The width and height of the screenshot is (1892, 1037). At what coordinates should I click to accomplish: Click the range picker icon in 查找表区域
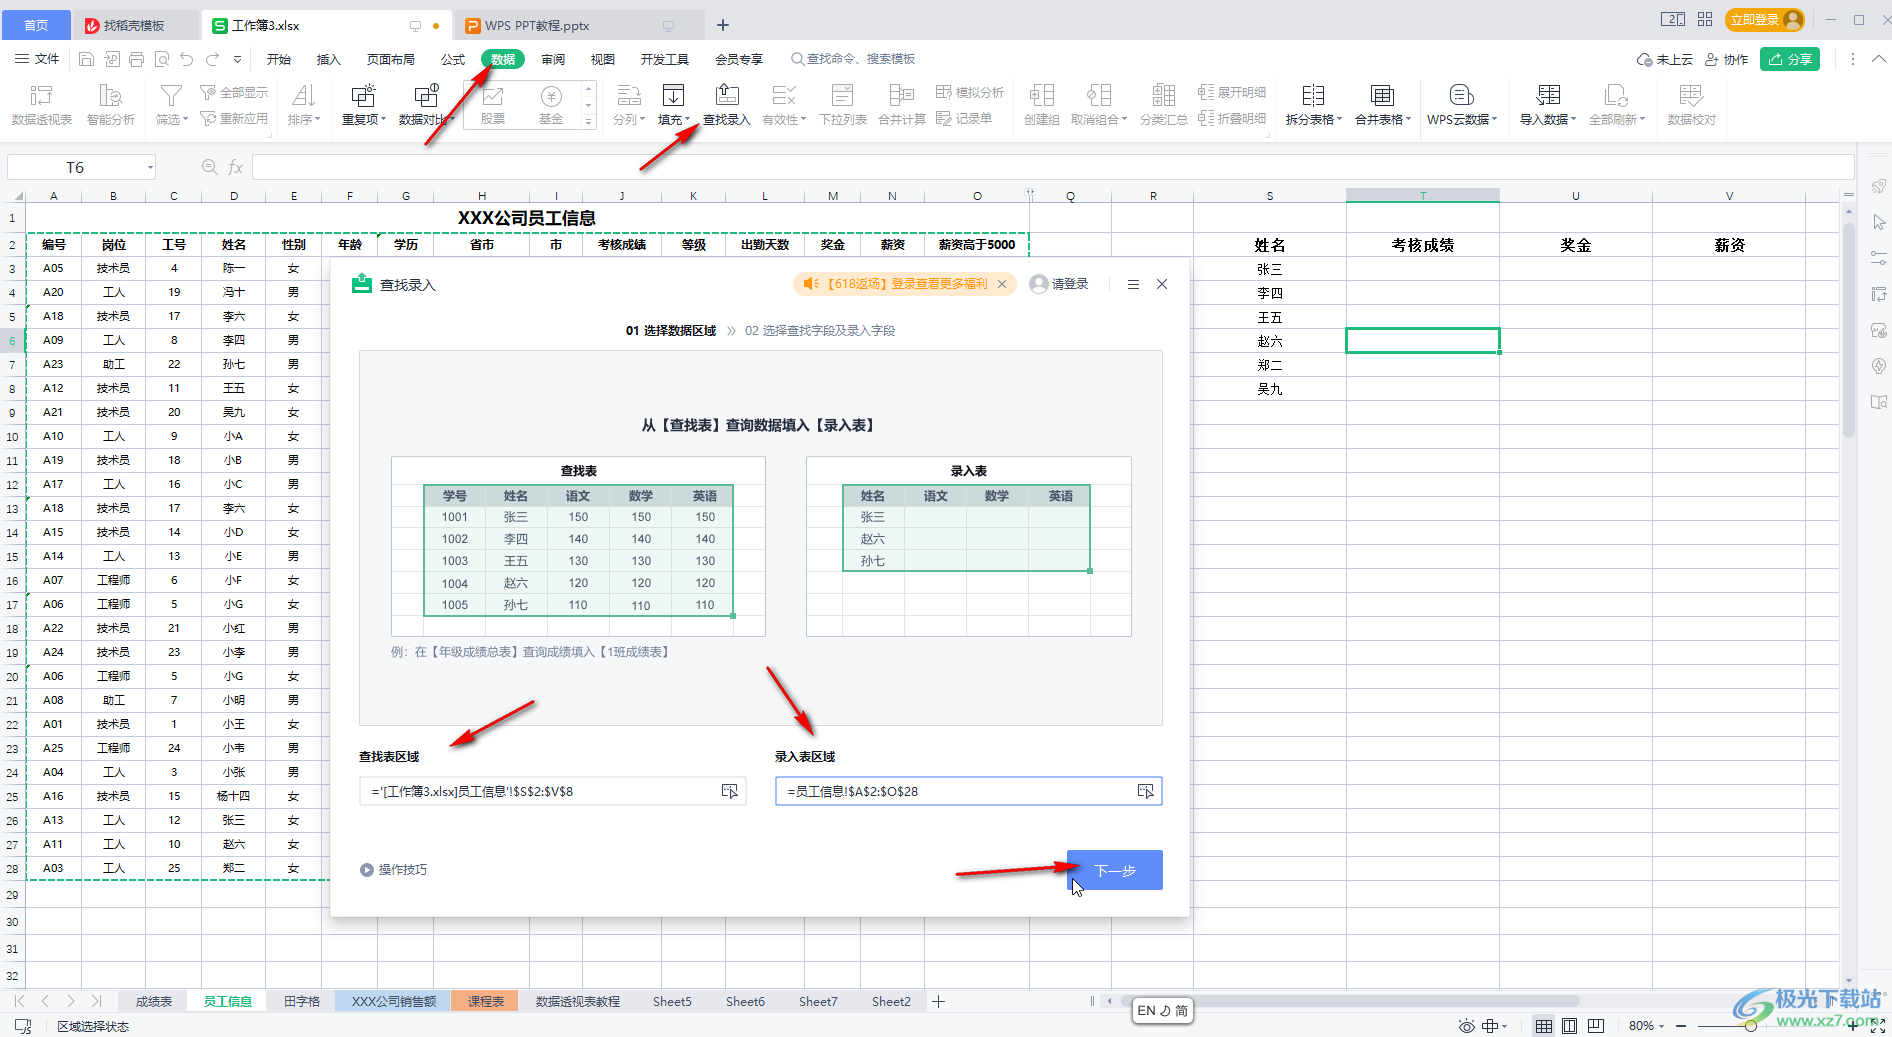(730, 791)
